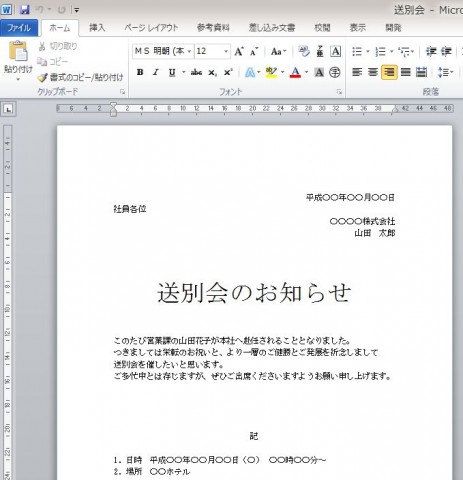This screenshot has height=480, width=463.
Task: Click the enclosed character (囲い文字) icon
Action: pyautogui.click(x=335, y=72)
